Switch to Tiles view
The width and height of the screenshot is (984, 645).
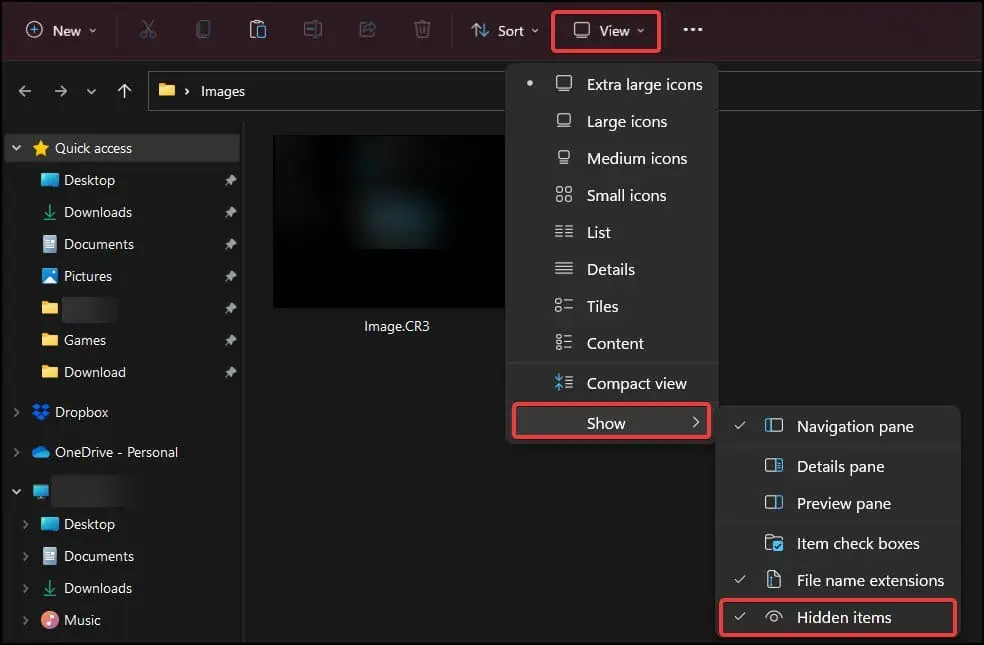point(612,306)
